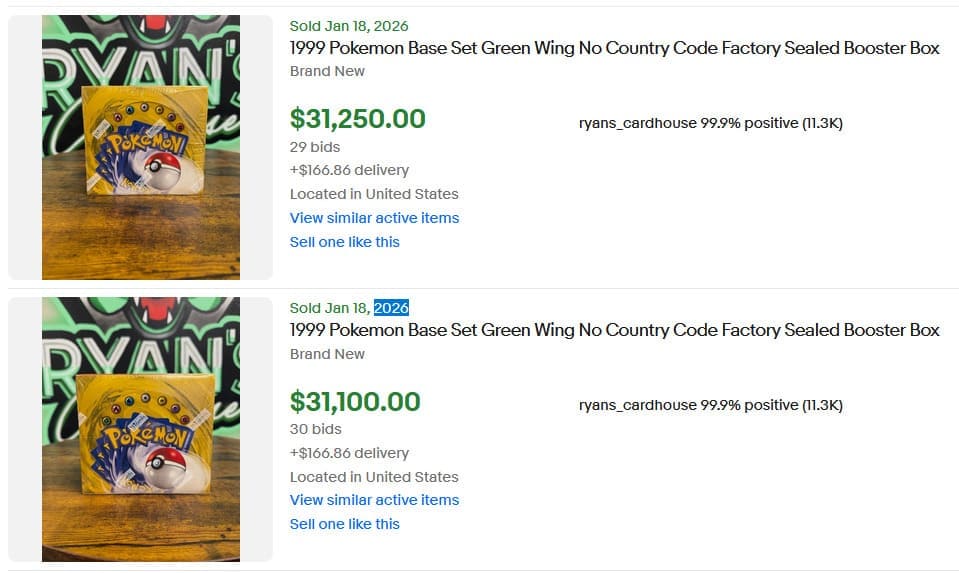The width and height of the screenshot is (959, 573).
Task: Click the highlighted "2026" text
Action: point(391,308)
